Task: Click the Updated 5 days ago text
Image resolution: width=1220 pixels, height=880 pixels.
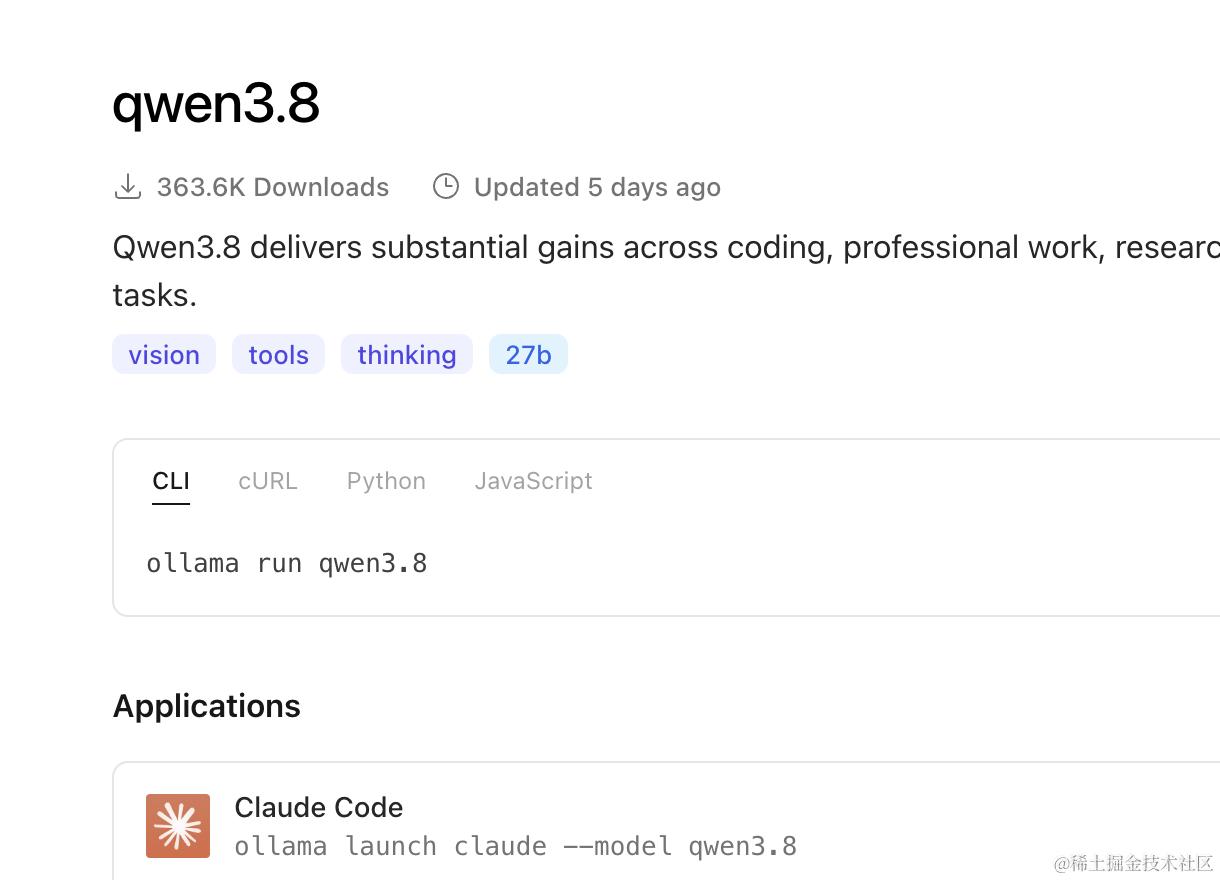Action: [x=597, y=187]
